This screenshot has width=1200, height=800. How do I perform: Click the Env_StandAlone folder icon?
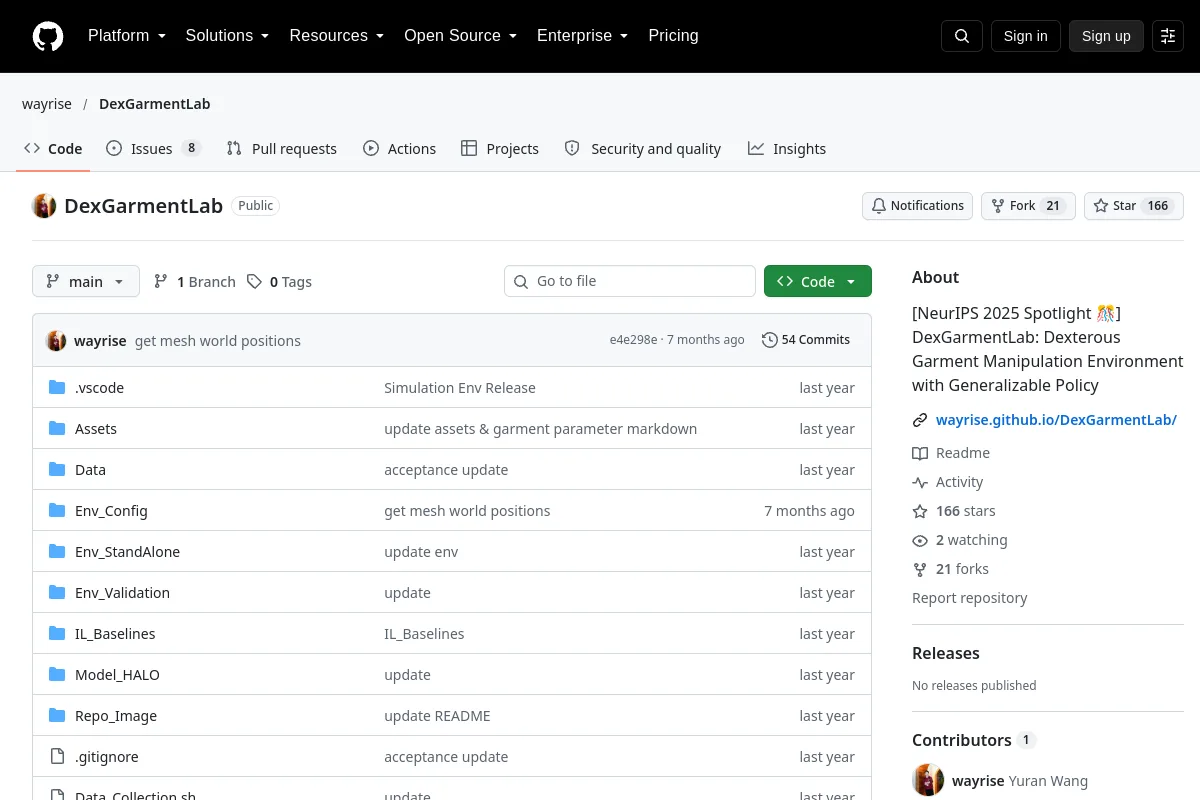[57, 552]
